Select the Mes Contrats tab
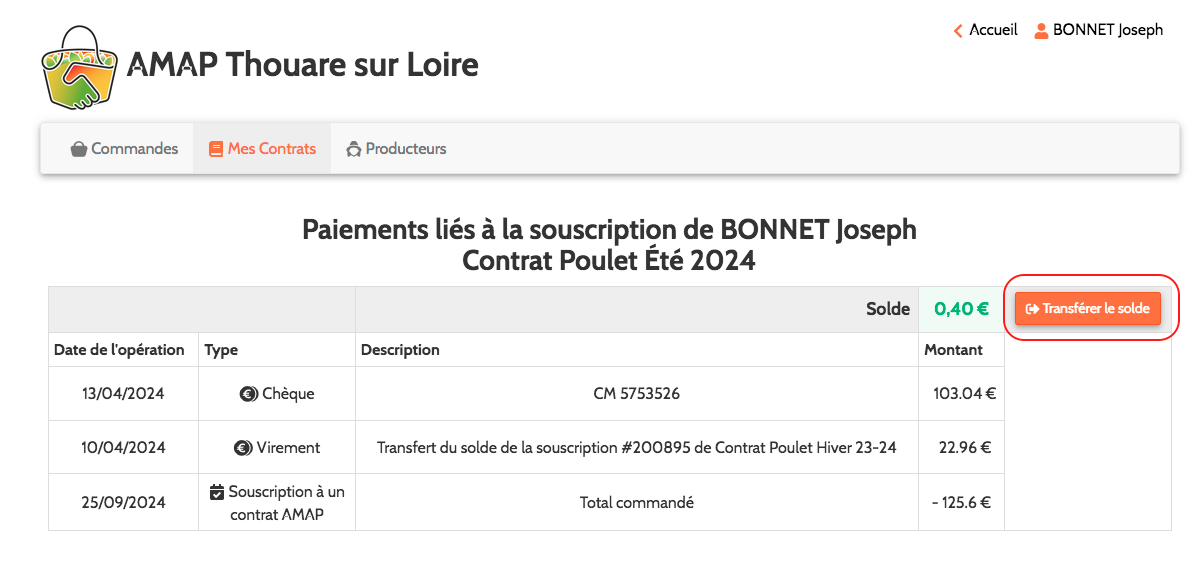 click(x=262, y=149)
